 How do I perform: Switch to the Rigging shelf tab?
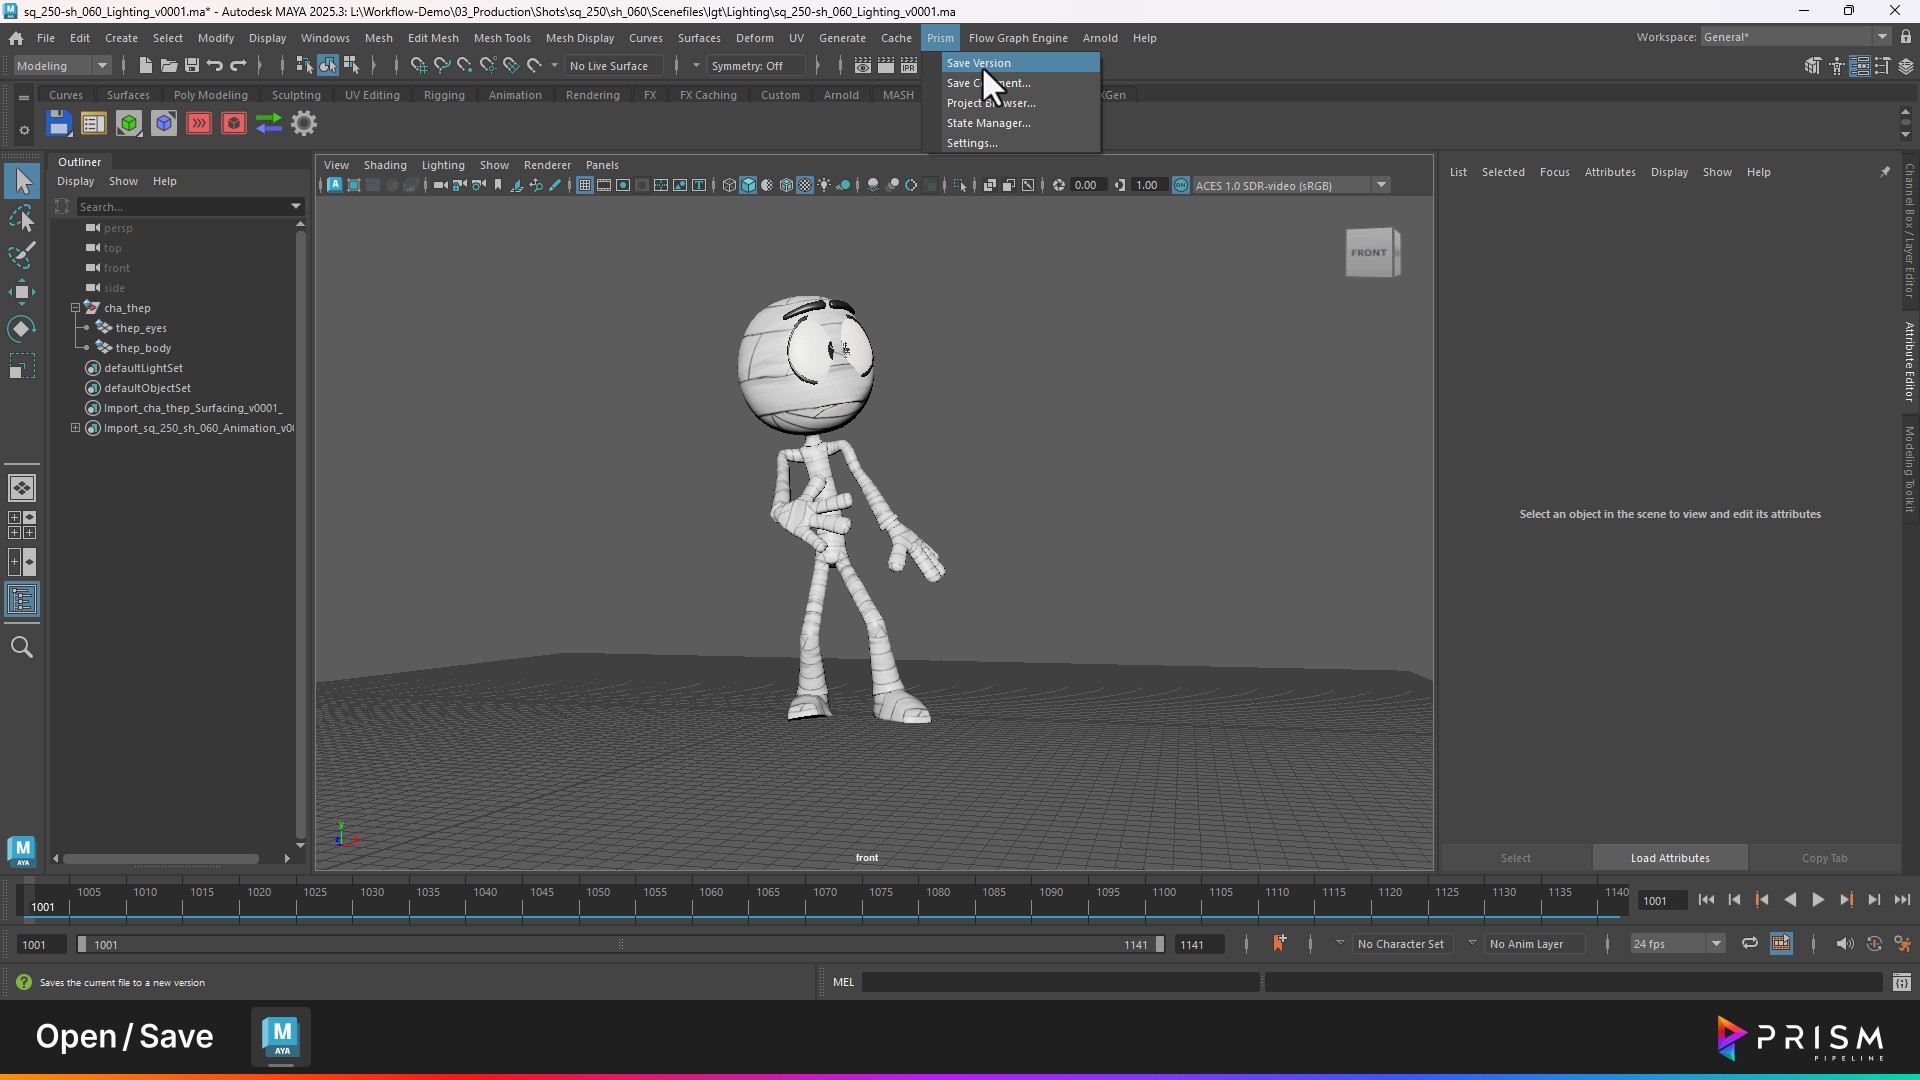pyautogui.click(x=444, y=95)
